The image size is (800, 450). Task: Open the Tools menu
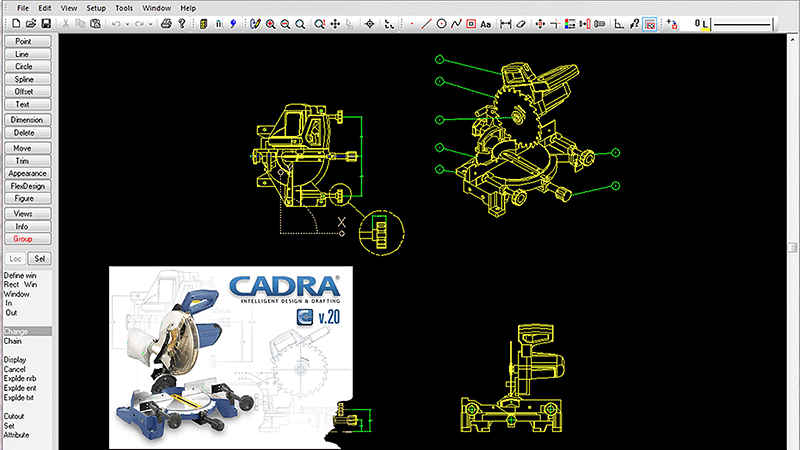[123, 7]
